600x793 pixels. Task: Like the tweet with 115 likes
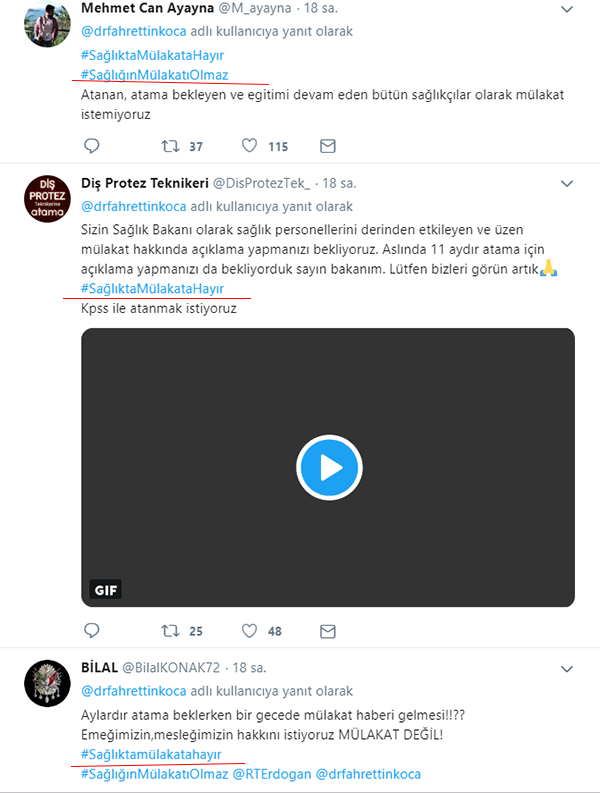pos(249,146)
